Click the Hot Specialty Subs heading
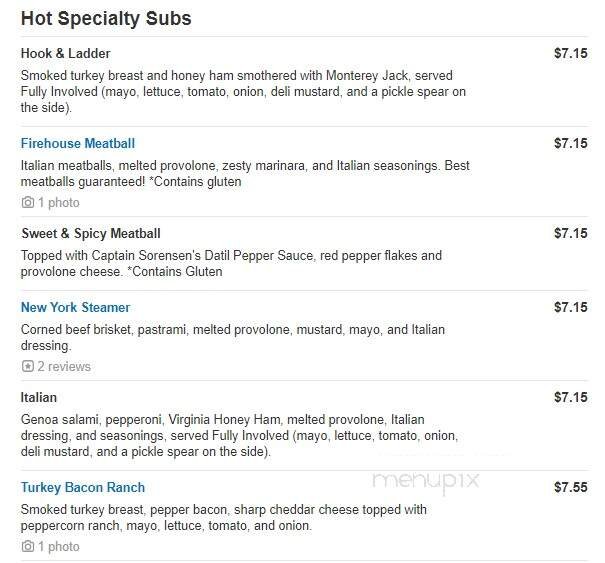The image size is (605, 563). tap(106, 19)
